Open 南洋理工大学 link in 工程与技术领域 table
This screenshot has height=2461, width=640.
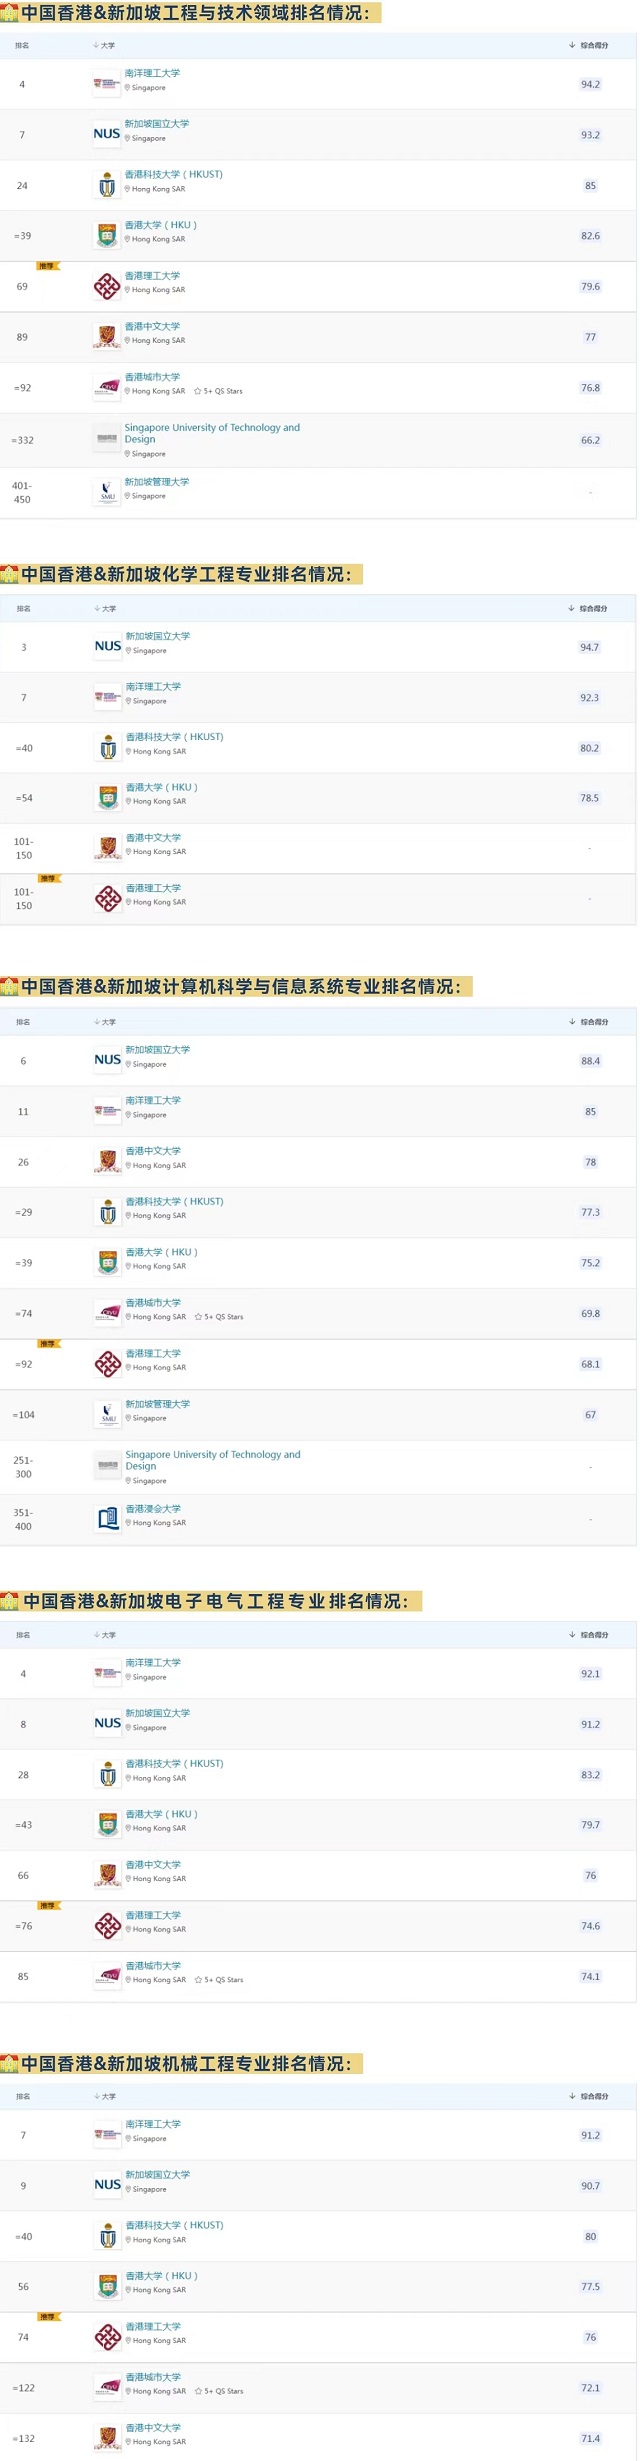[x=152, y=73]
